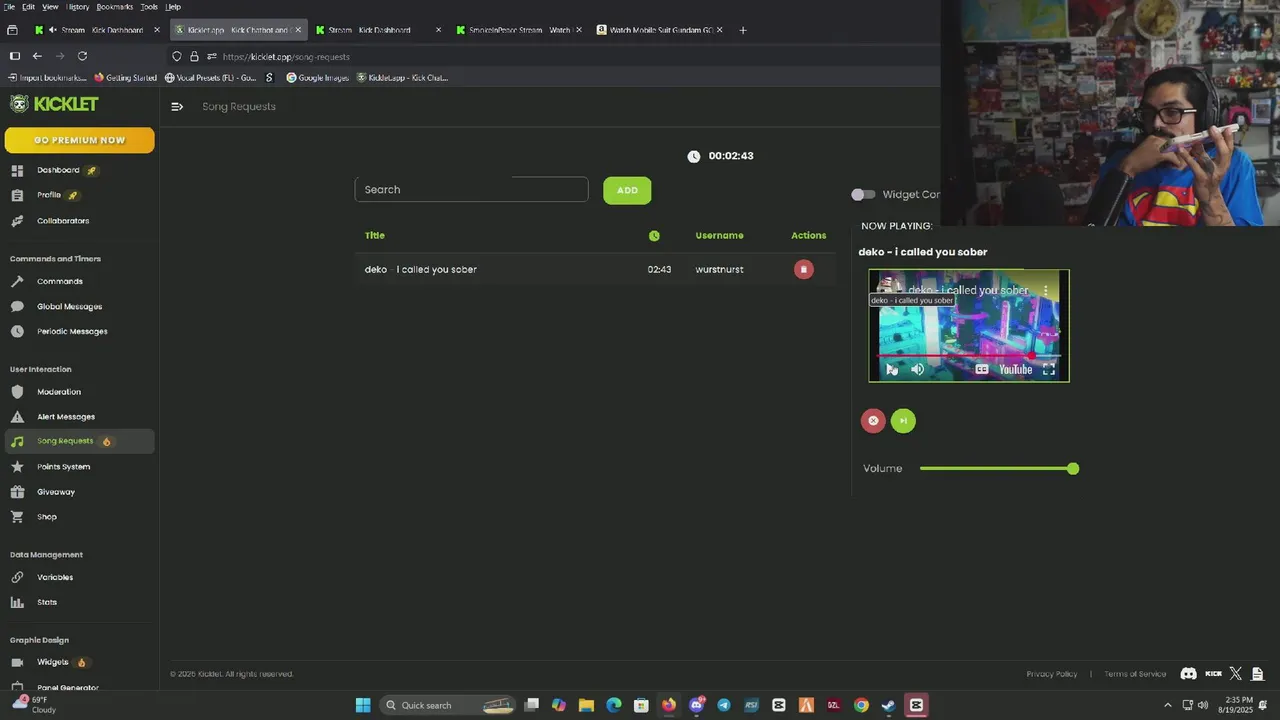Remove the deko song from the queue
This screenshot has width=1280, height=720.
click(x=803, y=269)
